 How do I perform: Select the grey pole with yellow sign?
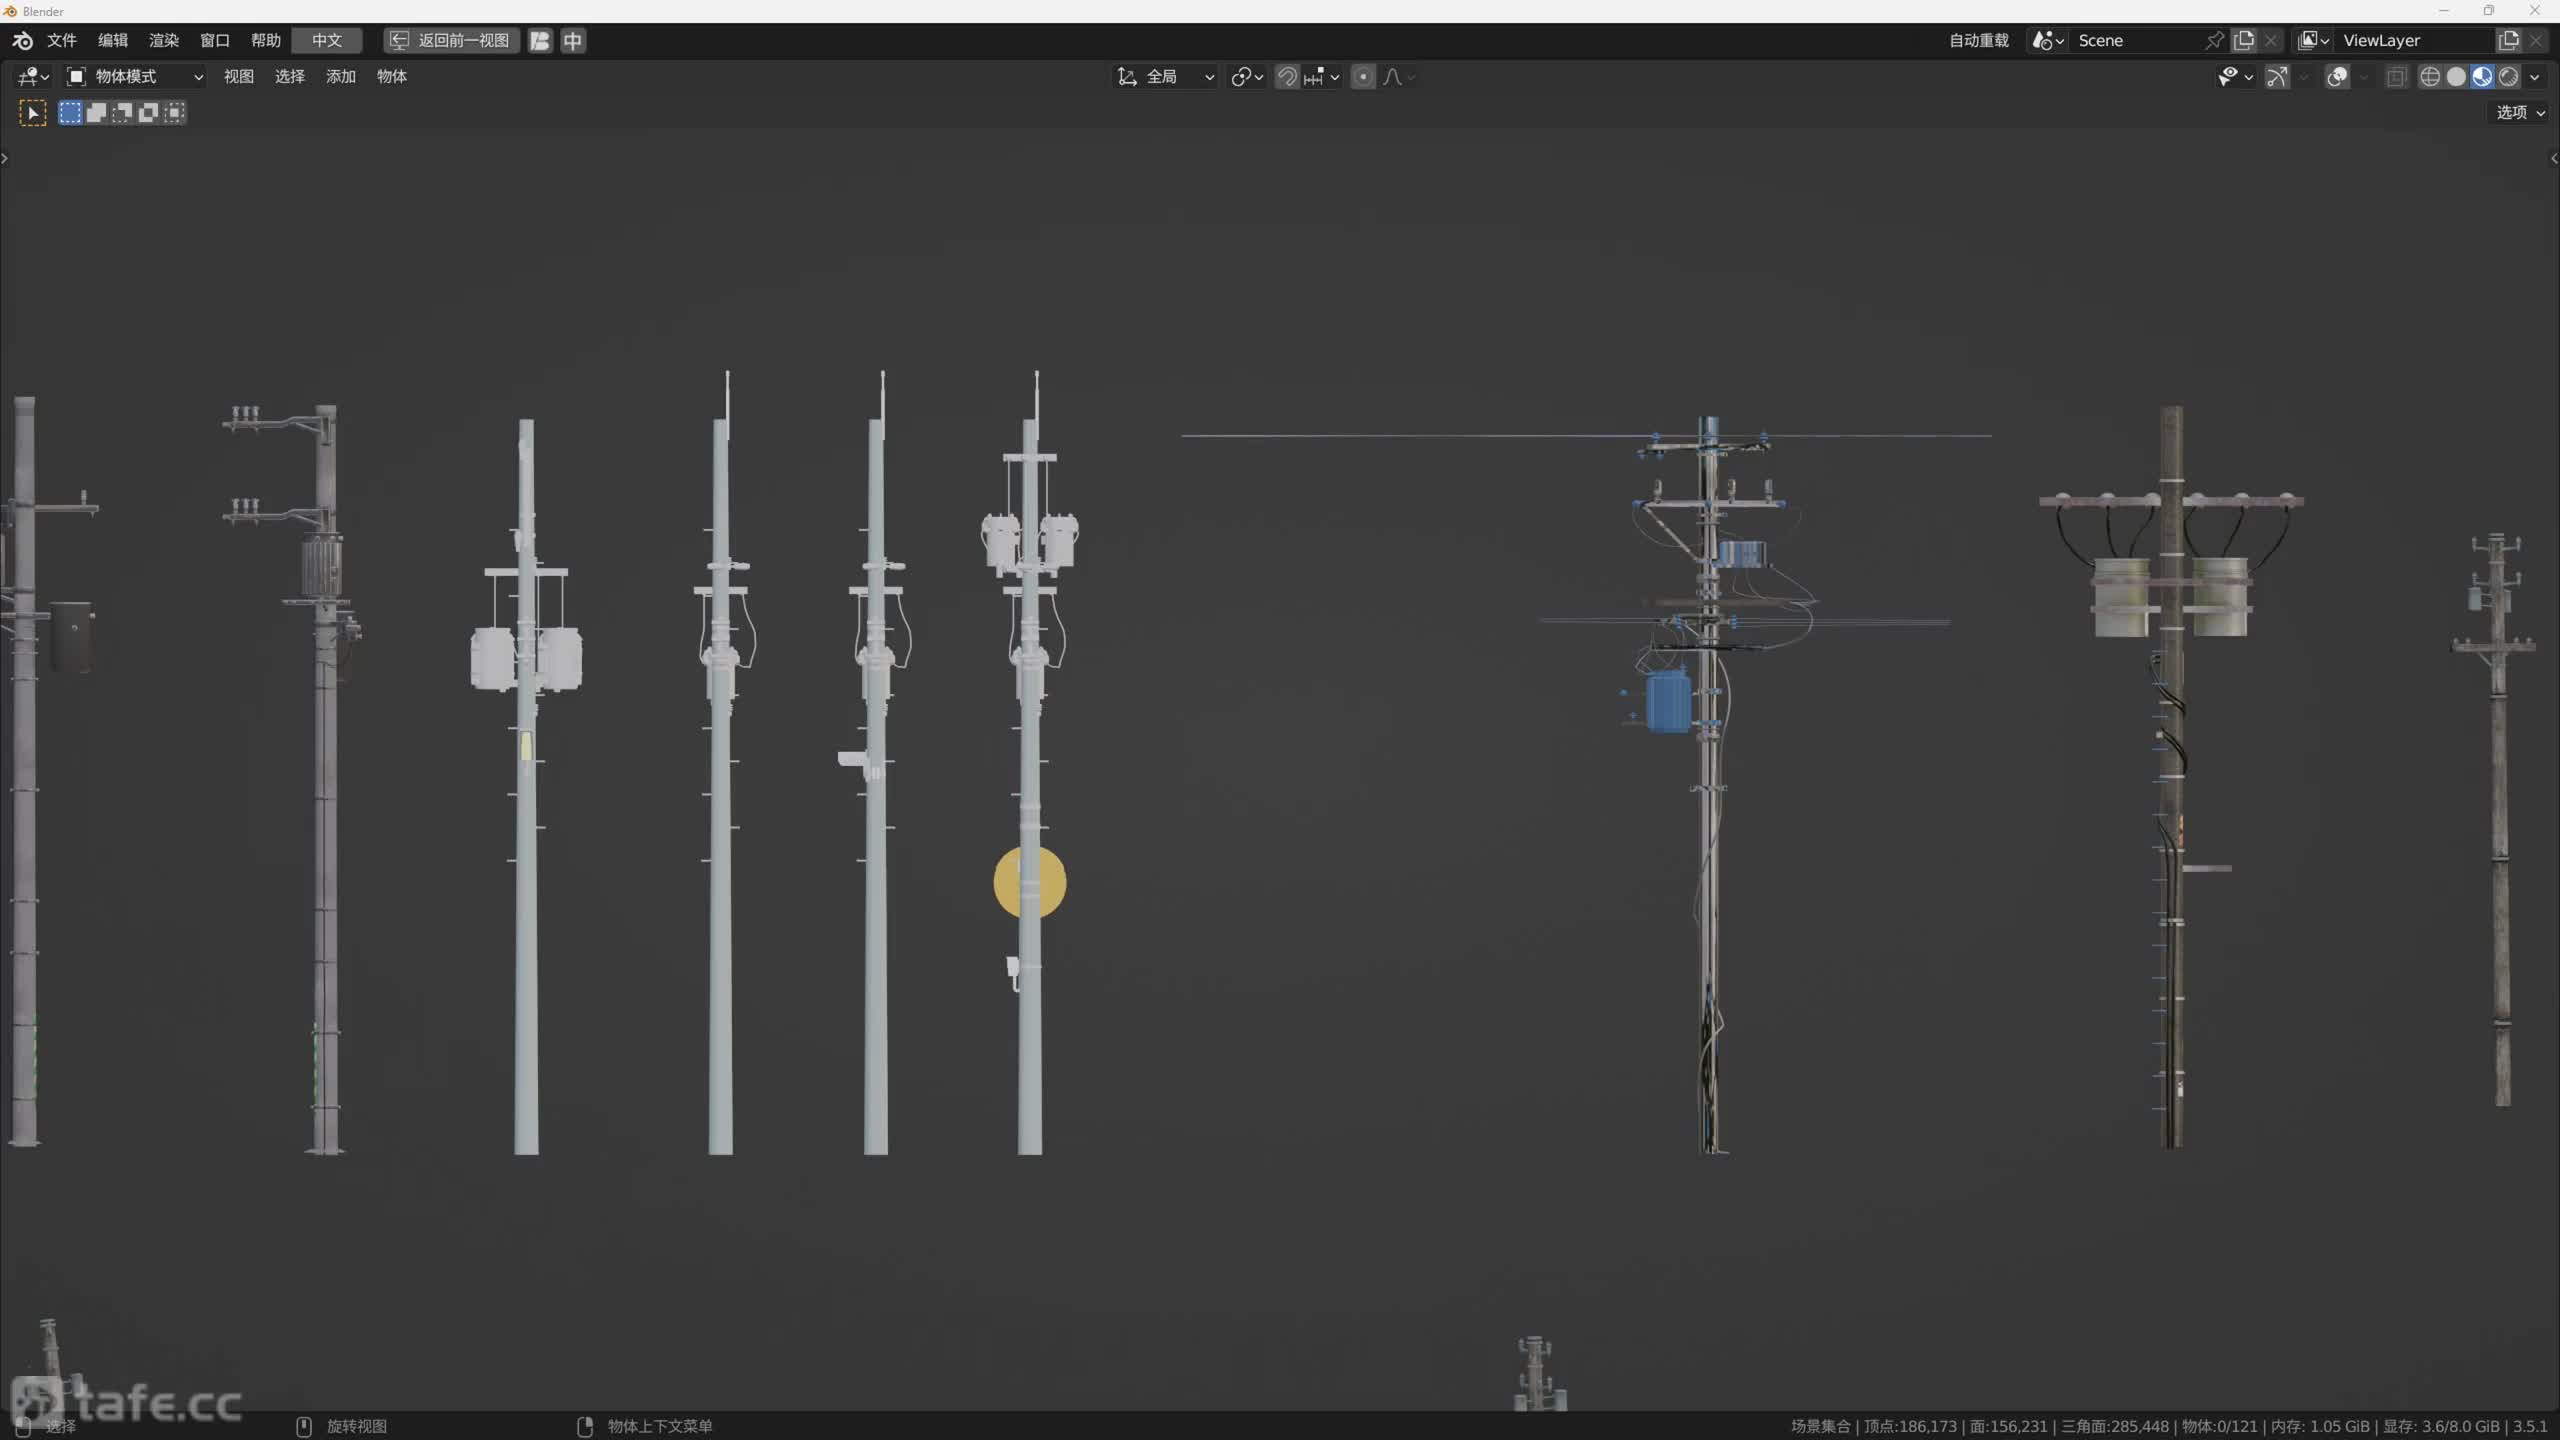(1029, 760)
